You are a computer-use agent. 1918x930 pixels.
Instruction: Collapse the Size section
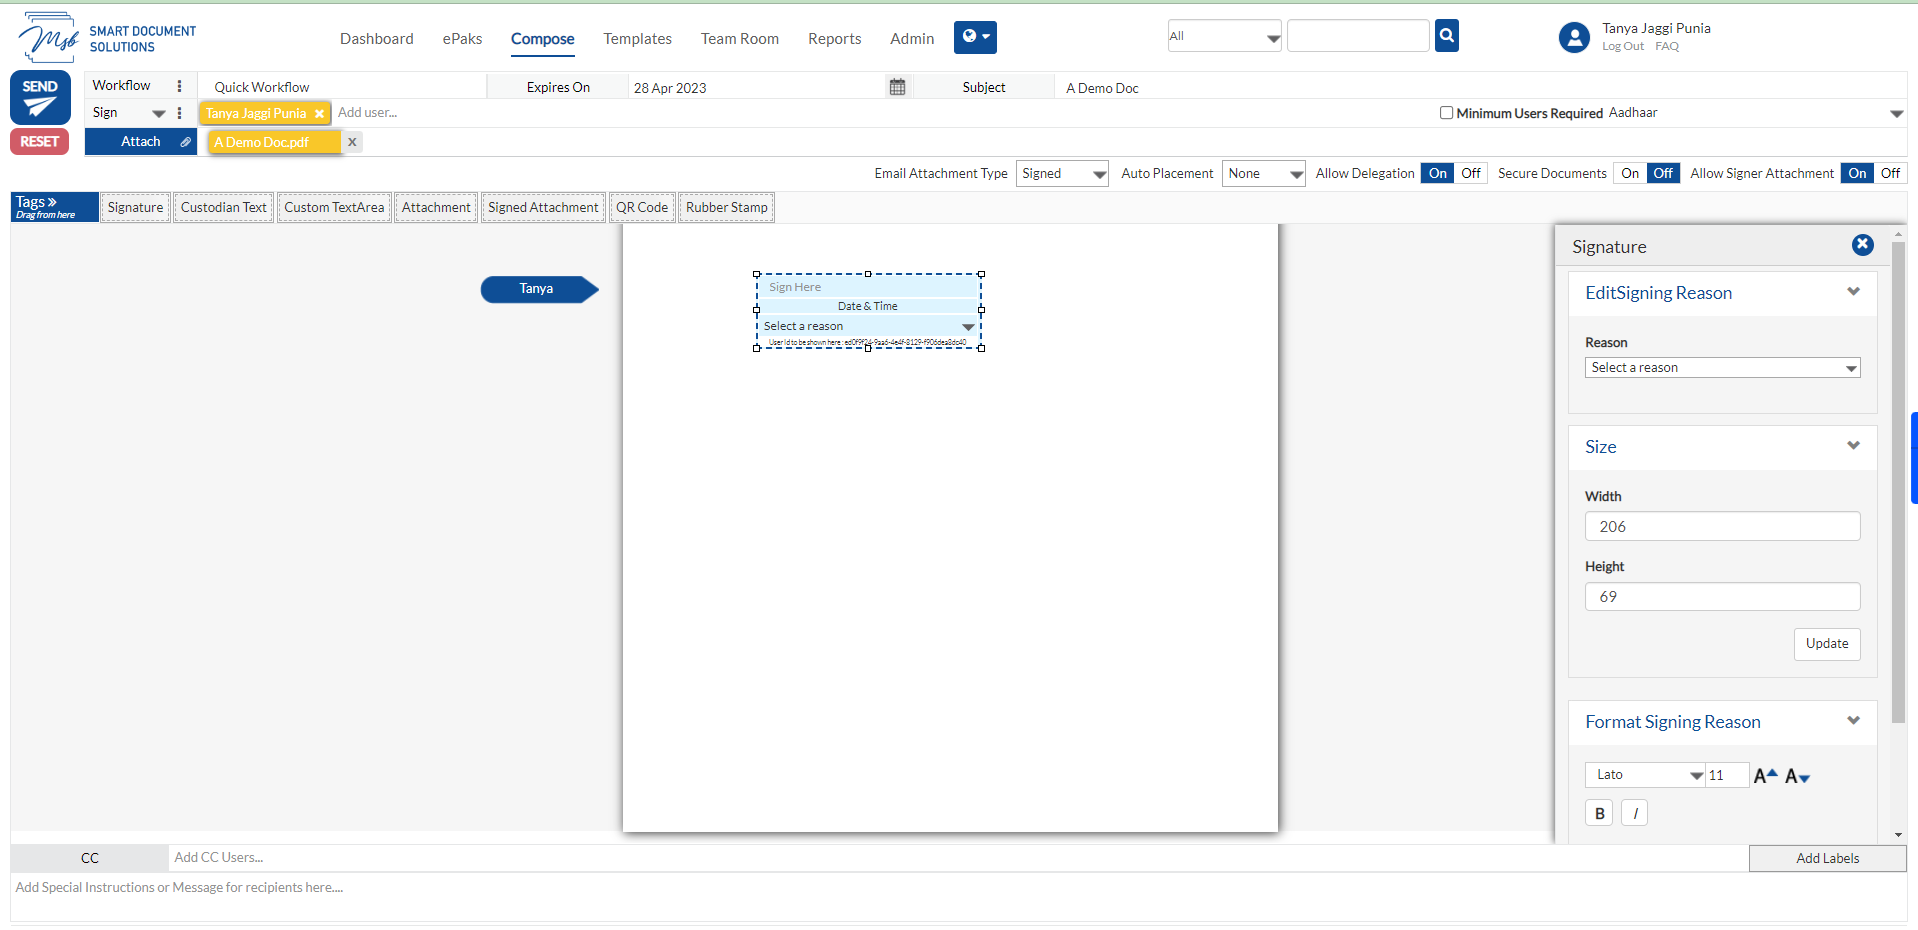tap(1853, 446)
